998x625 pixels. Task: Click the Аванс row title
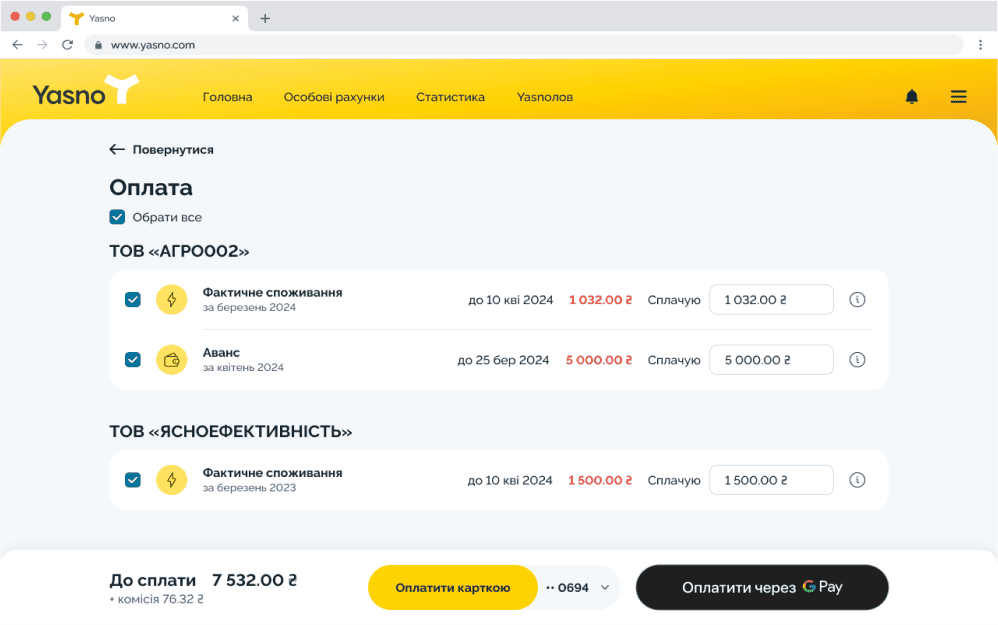coord(221,353)
